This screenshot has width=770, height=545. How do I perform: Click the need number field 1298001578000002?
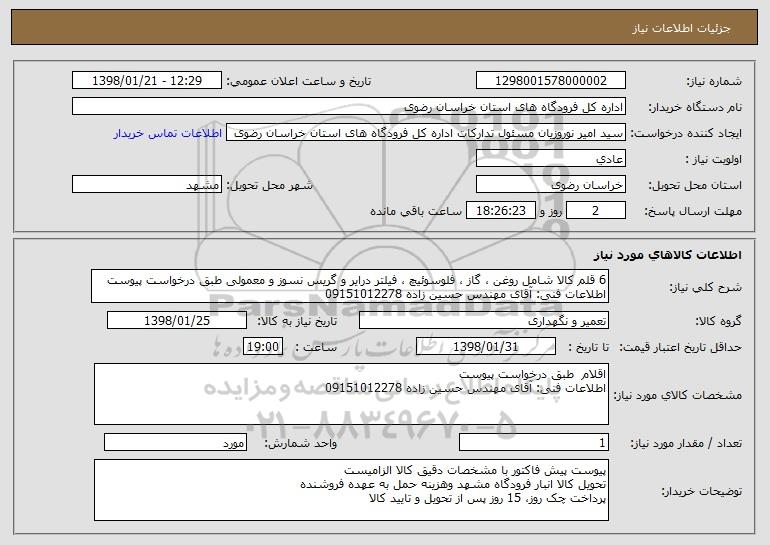550,81
